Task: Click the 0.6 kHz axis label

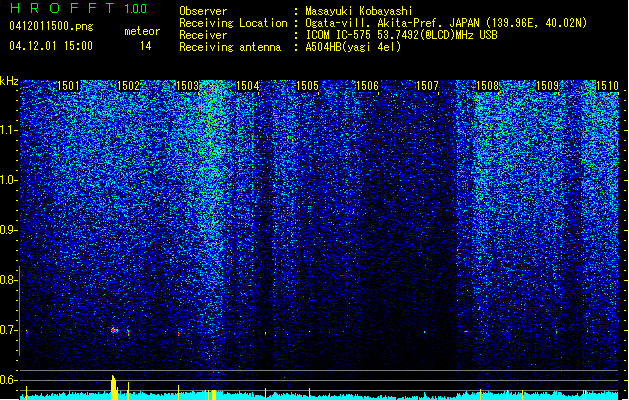Action: click(8, 380)
